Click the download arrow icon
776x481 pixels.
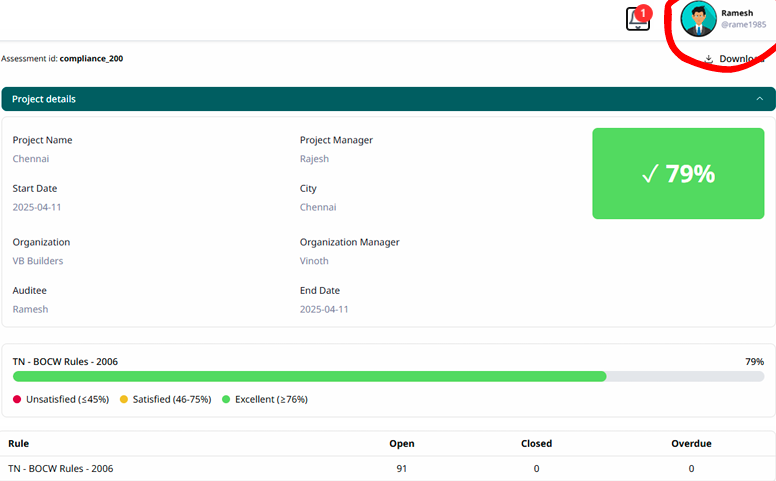pyautogui.click(x=709, y=59)
